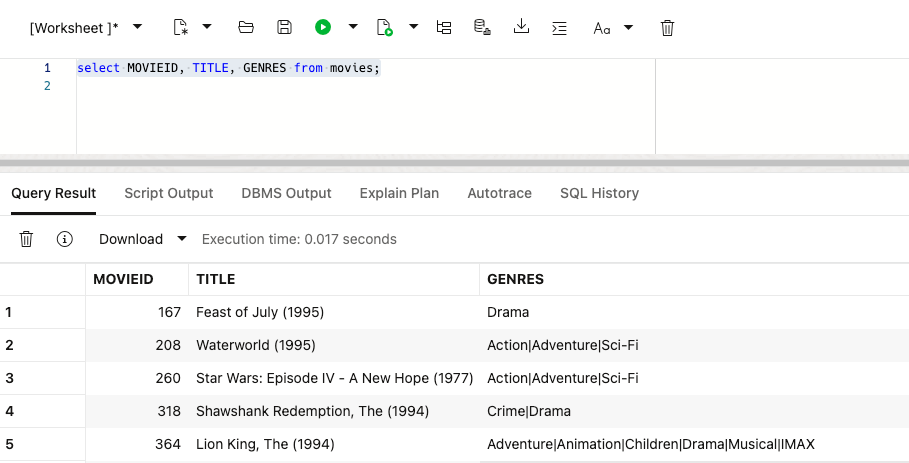Click the Open file folder icon
Viewport: 909px width, 463px height.
click(246, 28)
